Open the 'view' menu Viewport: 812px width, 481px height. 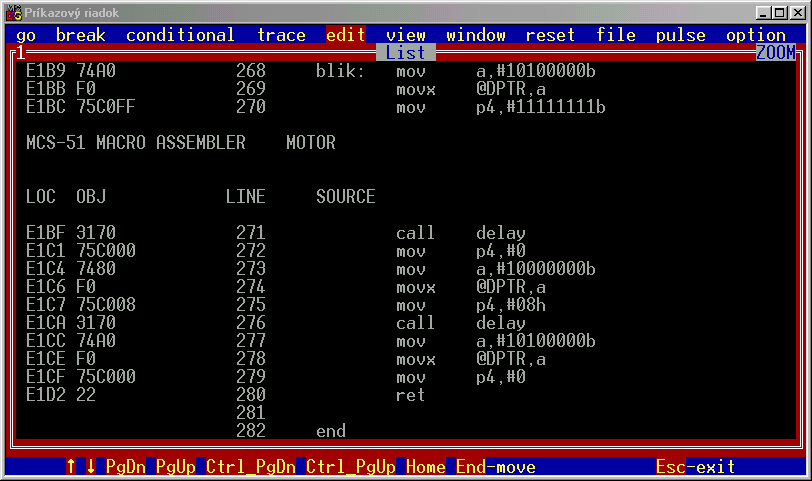point(405,35)
